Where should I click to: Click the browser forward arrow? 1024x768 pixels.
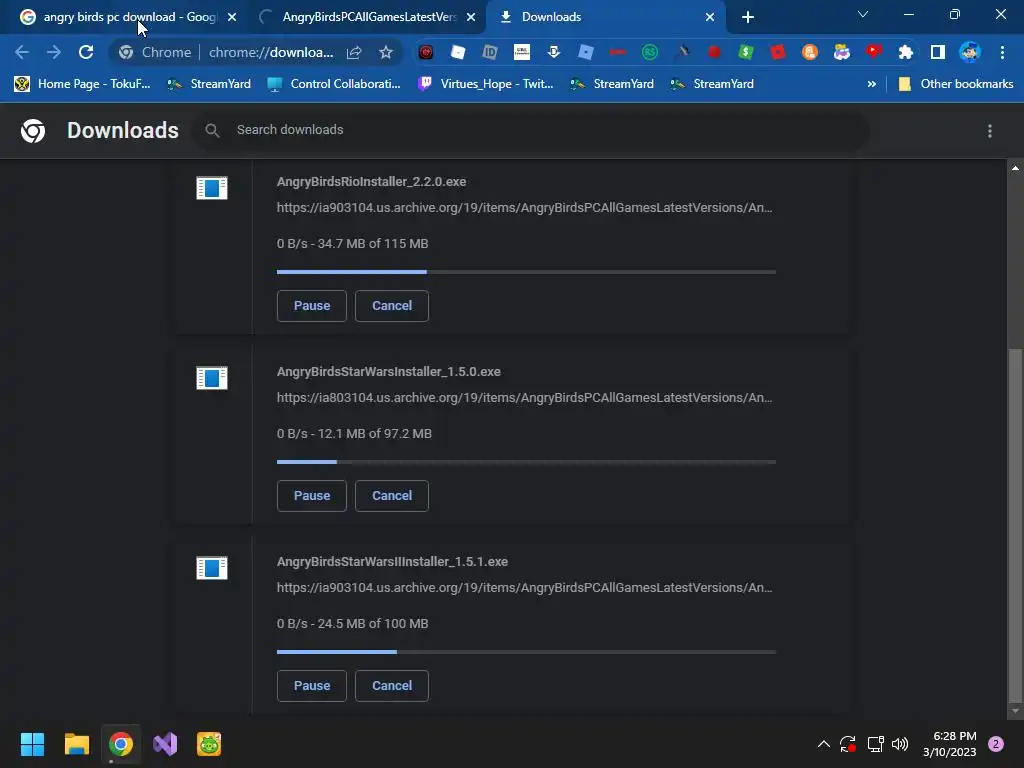coord(54,52)
